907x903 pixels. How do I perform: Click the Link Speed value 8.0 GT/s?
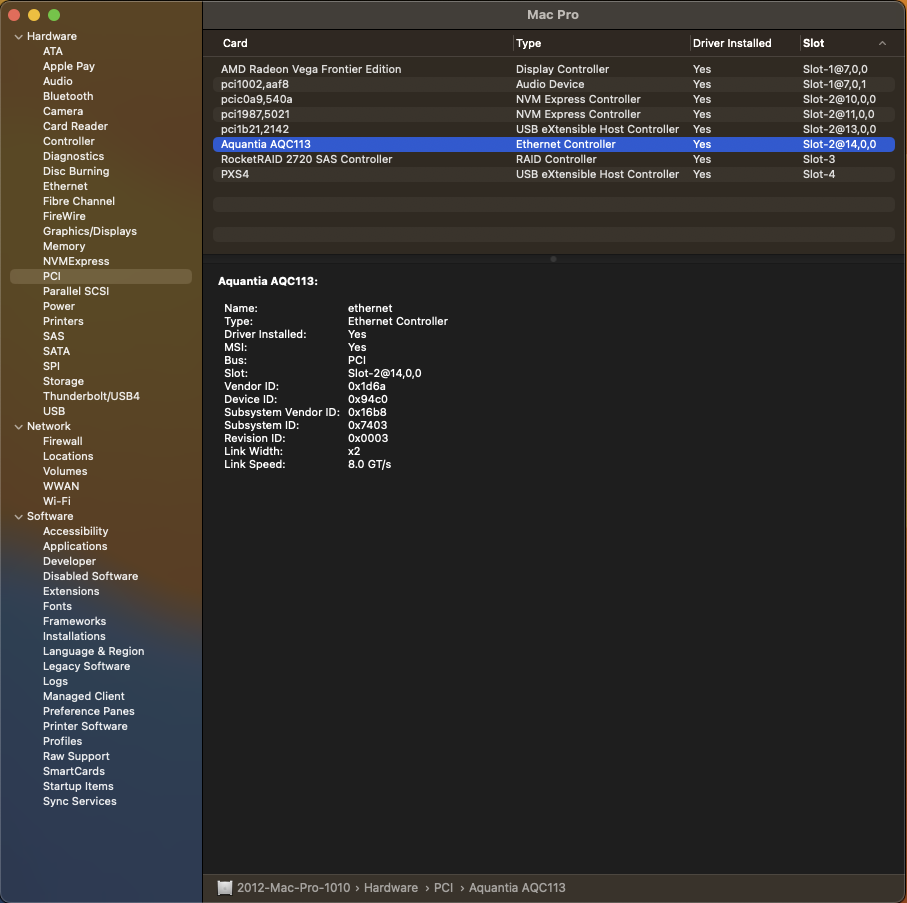point(370,465)
